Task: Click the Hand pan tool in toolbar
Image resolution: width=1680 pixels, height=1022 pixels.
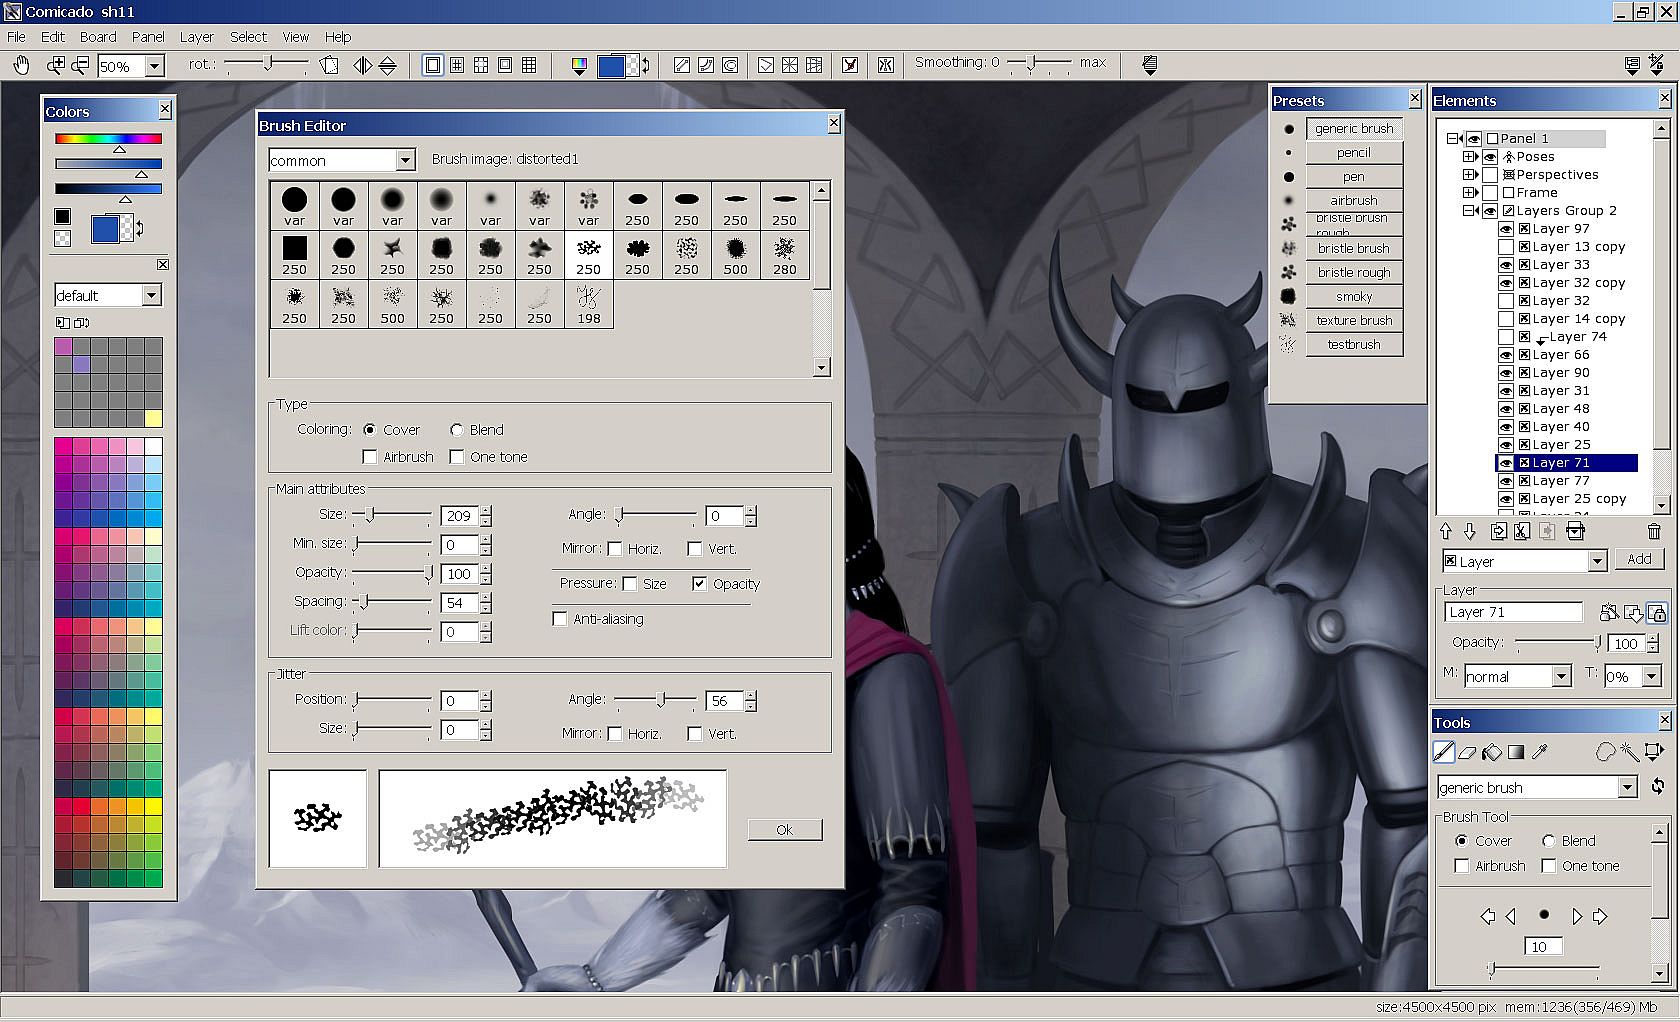Action: pyautogui.click(x=21, y=66)
